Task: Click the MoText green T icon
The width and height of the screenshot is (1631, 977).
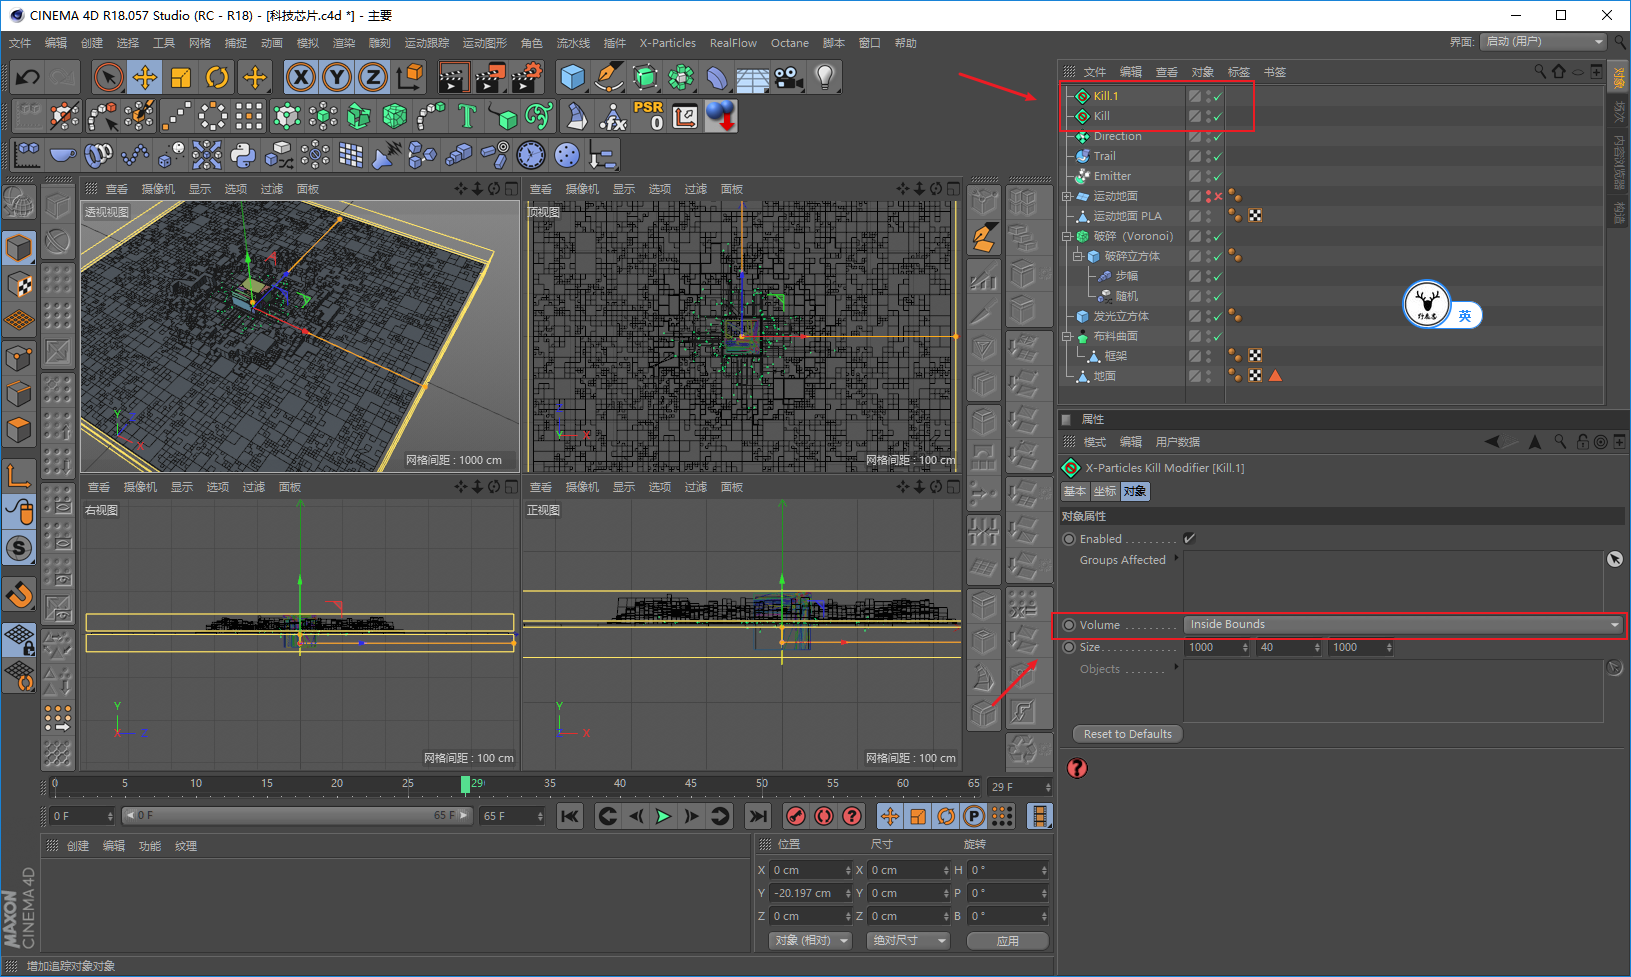Action: [466, 116]
